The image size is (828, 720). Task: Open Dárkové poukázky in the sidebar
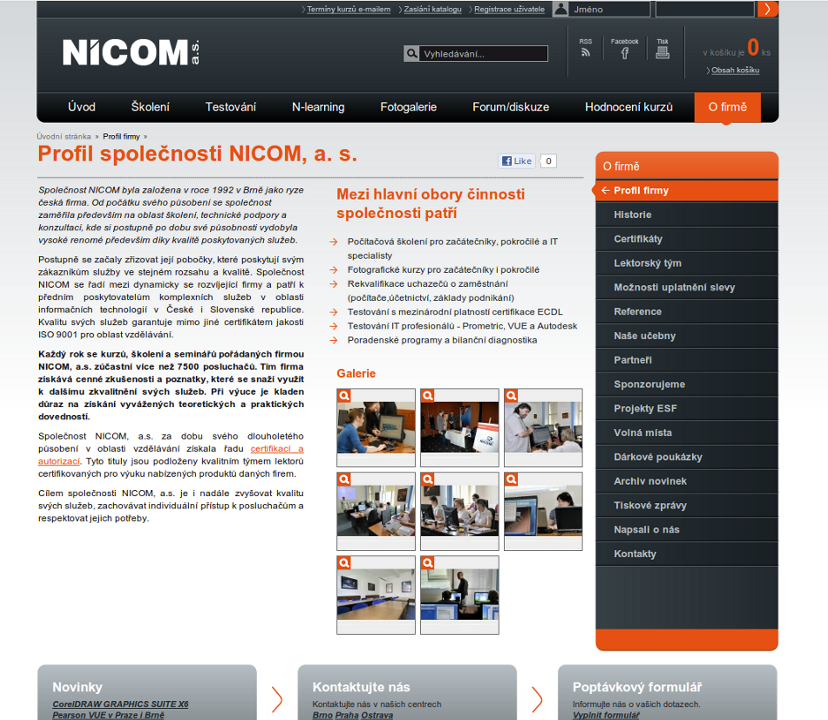[686, 458]
